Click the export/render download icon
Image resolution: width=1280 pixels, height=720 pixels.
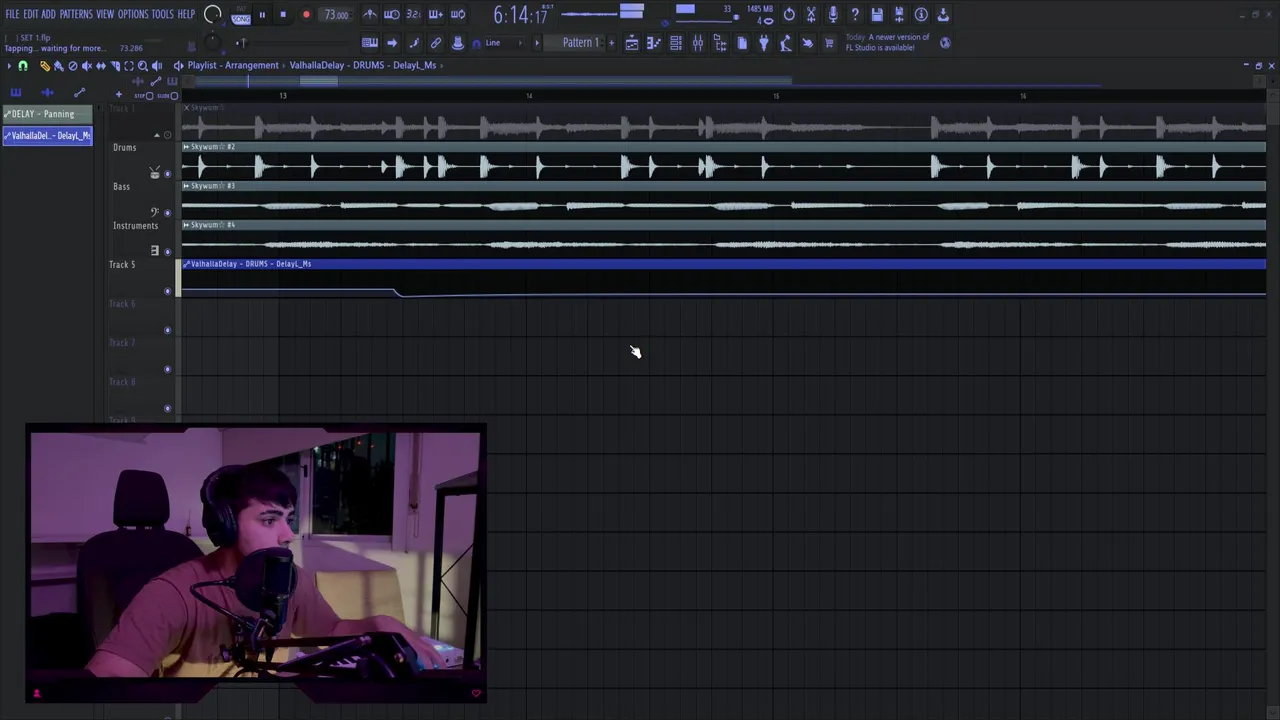pyautogui.click(x=943, y=15)
